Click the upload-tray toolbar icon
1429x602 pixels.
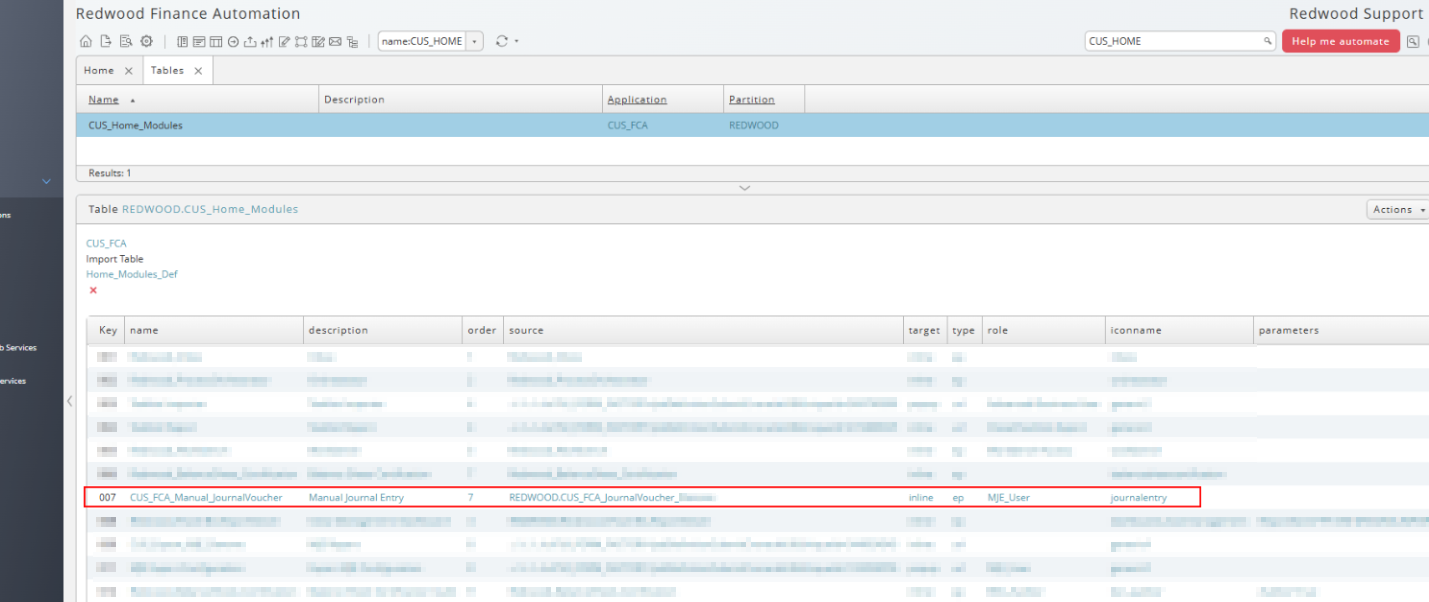(x=250, y=41)
